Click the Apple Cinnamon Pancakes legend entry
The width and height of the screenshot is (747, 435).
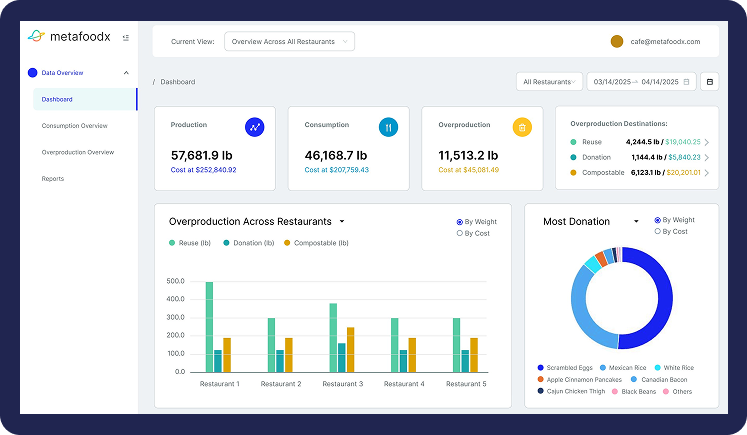(x=579, y=380)
